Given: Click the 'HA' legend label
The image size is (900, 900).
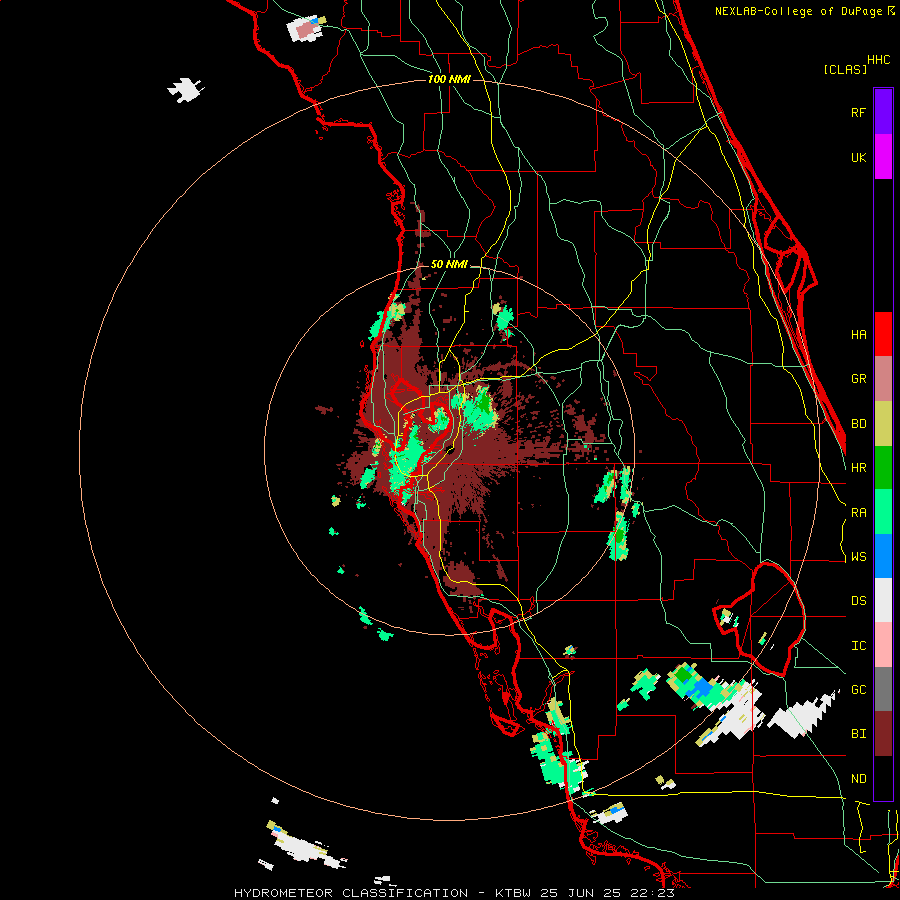Looking at the screenshot, I should (x=858, y=334).
